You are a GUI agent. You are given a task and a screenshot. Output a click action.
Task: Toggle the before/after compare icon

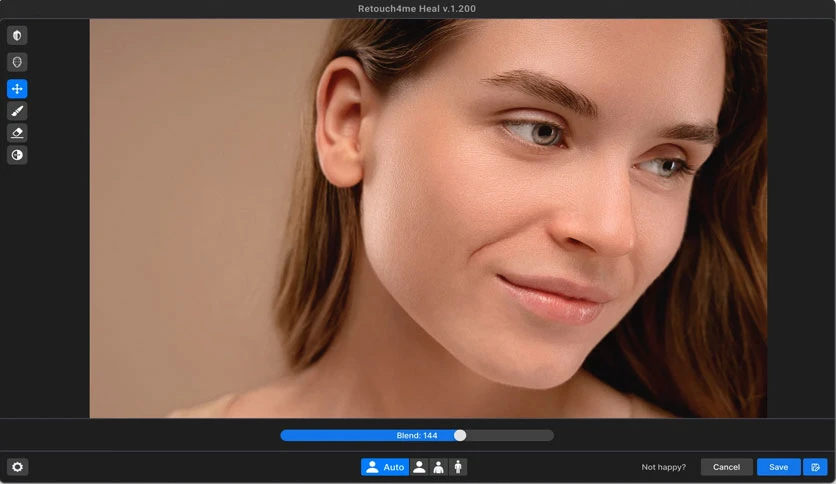click(17, 35)
